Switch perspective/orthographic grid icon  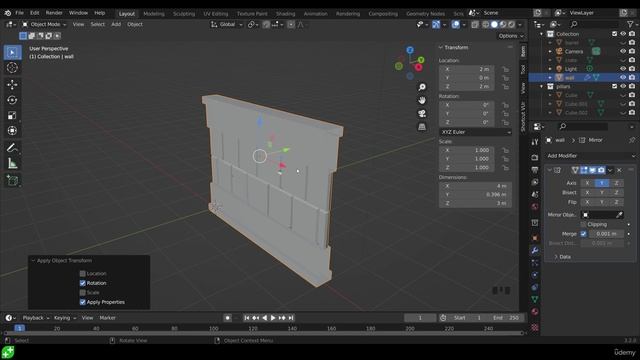[422, 127]
